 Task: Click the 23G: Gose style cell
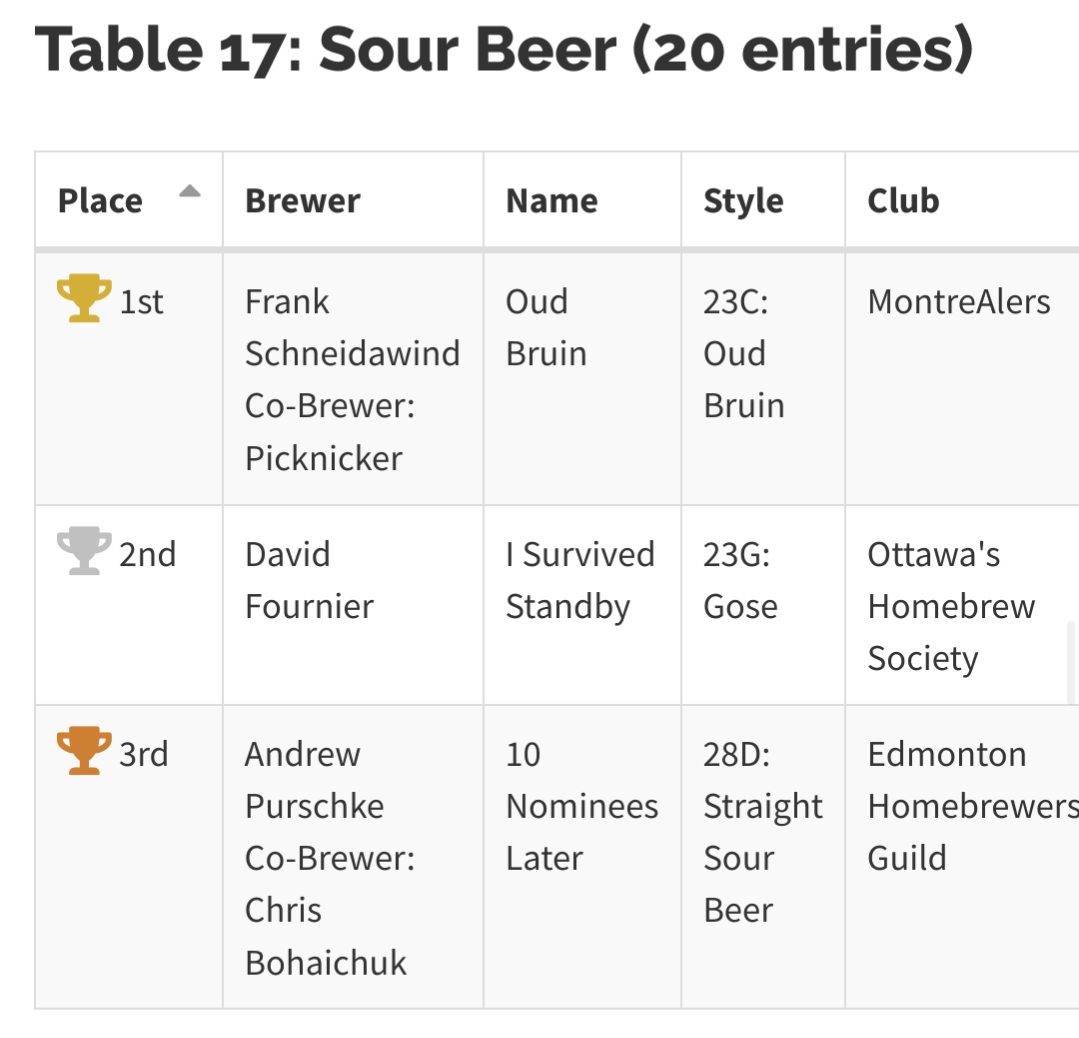click(740, 580)
